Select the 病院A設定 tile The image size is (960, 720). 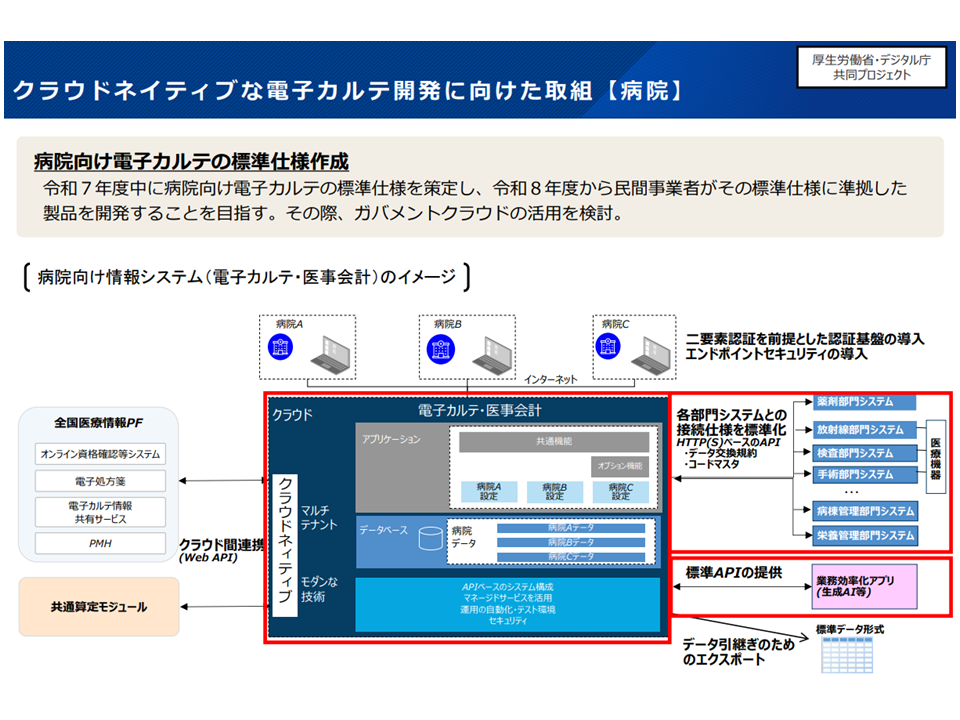pyautogui.click(x=488, y=491)
